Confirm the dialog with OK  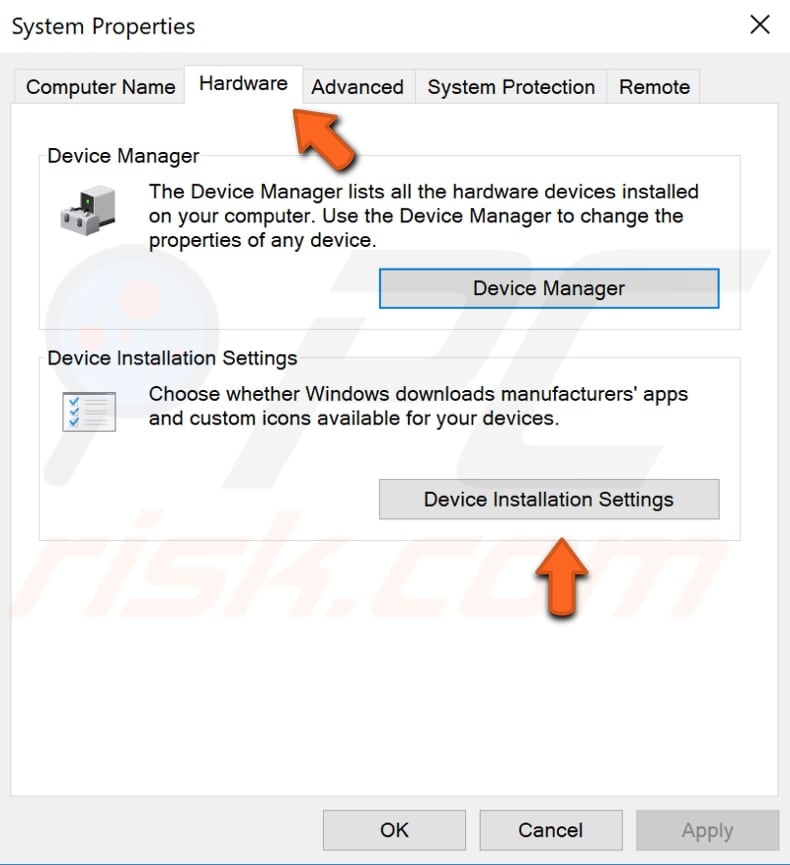click(394, 830)
